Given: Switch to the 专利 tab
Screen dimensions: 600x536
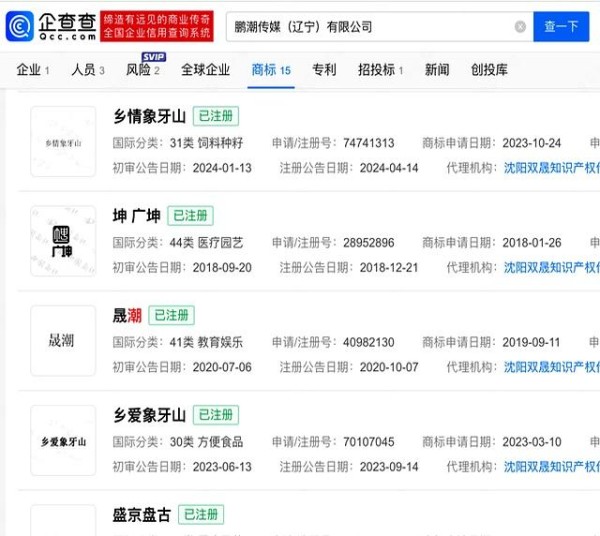Looking at the screenshot, I should [324, 70].
